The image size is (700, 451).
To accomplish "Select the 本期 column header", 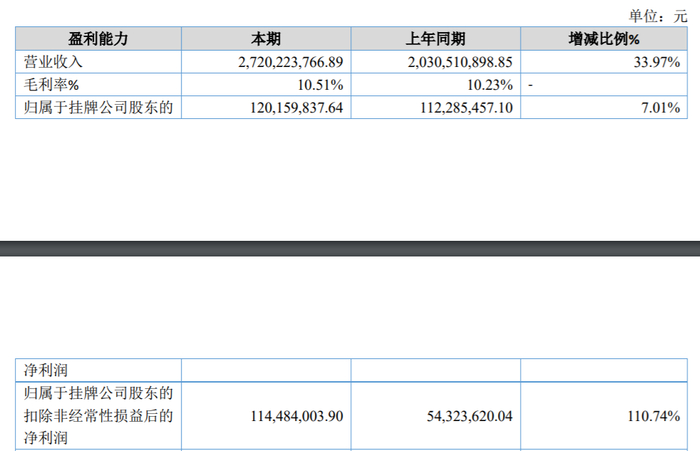I will click(x=266, y=39).
